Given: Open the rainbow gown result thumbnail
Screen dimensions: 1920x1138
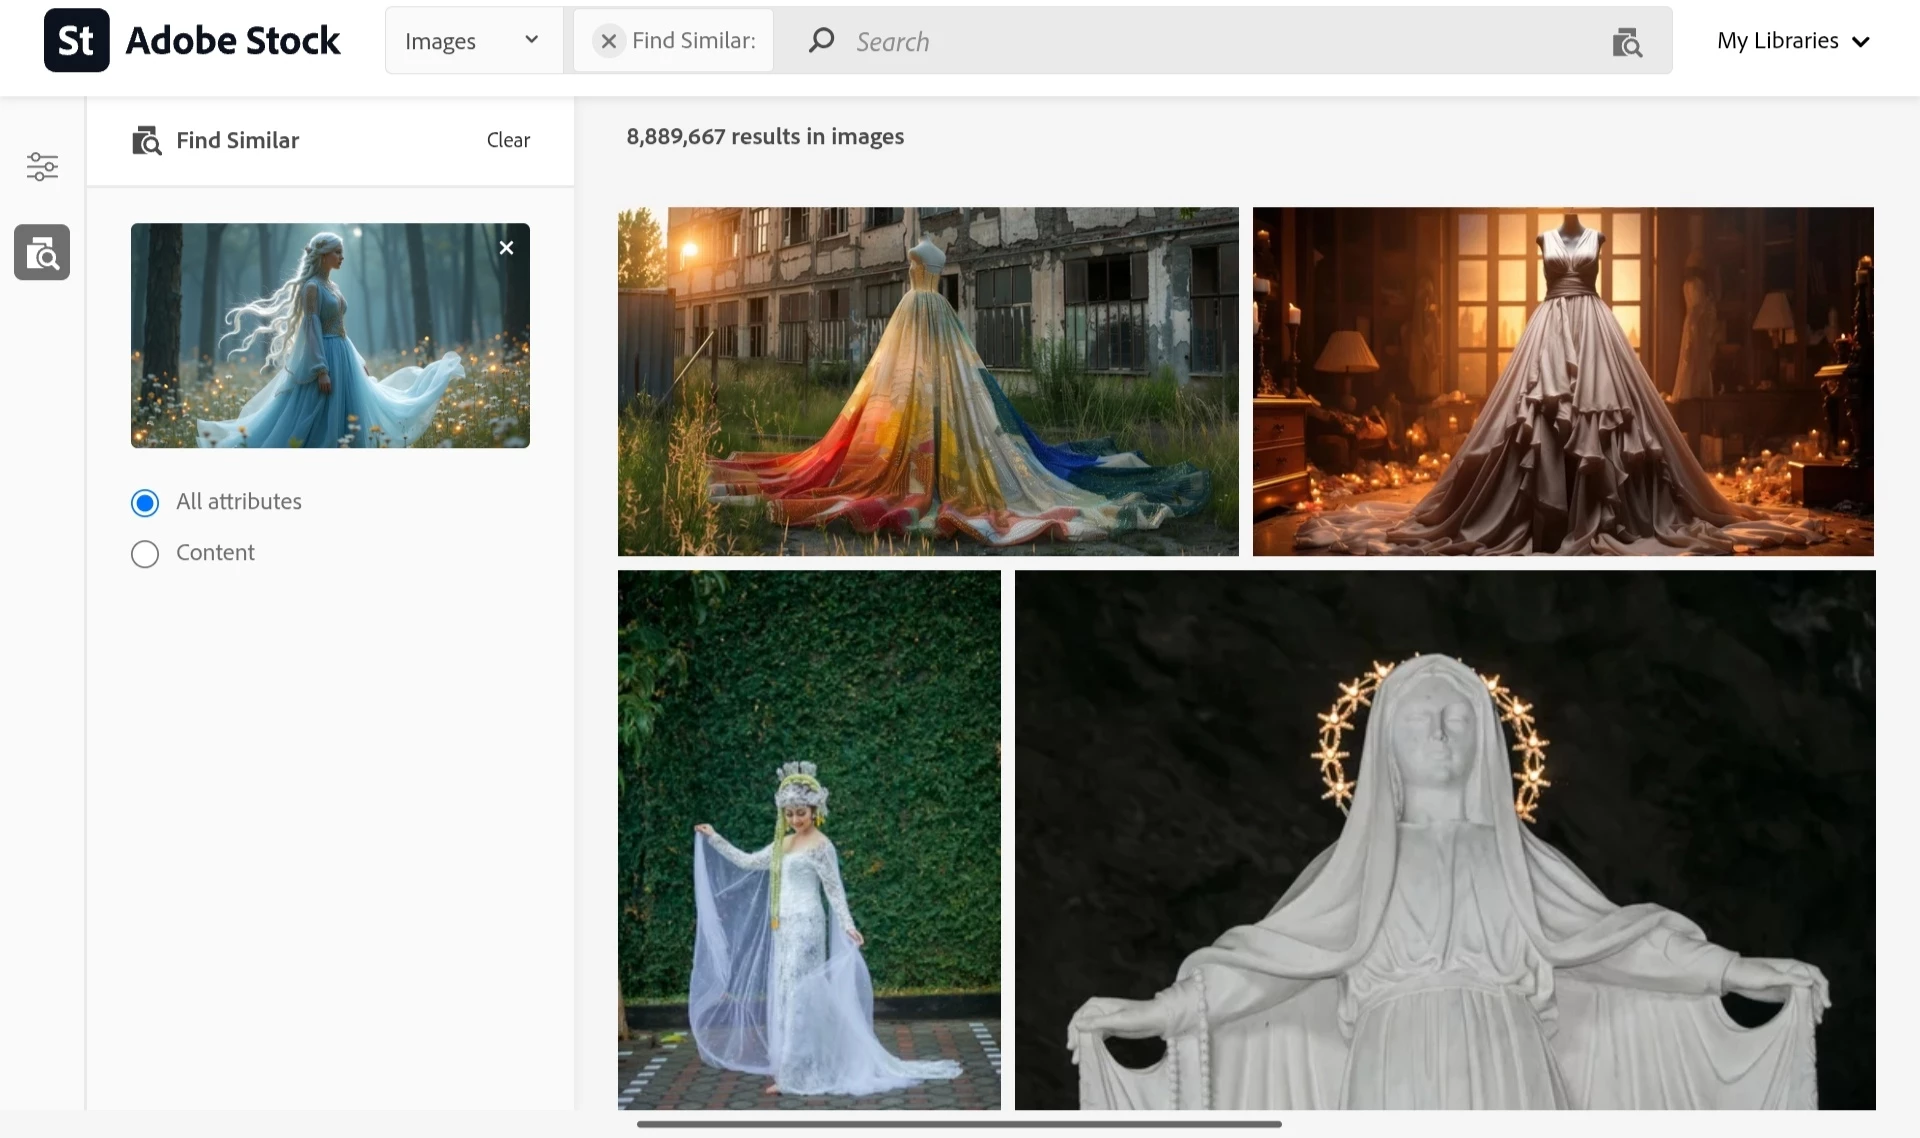Looking at the screenshot, I should point(927,381).
